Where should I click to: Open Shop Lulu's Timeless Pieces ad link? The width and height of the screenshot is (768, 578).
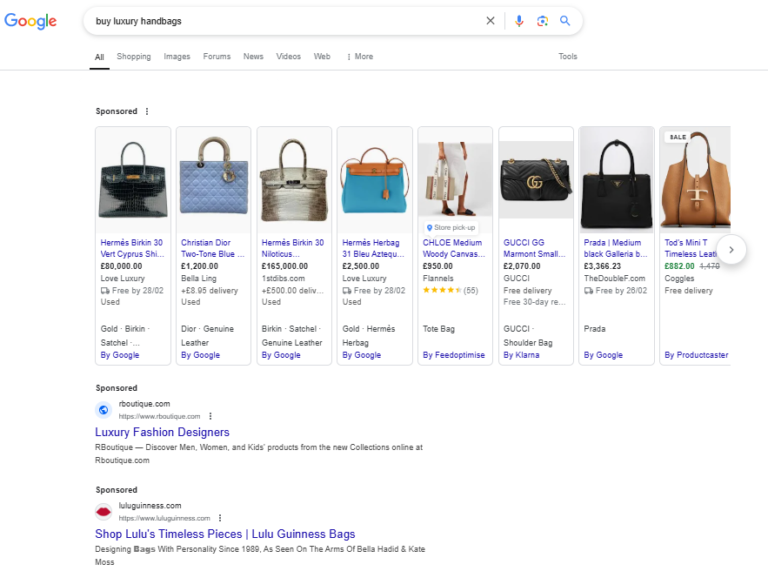point(225,534)
